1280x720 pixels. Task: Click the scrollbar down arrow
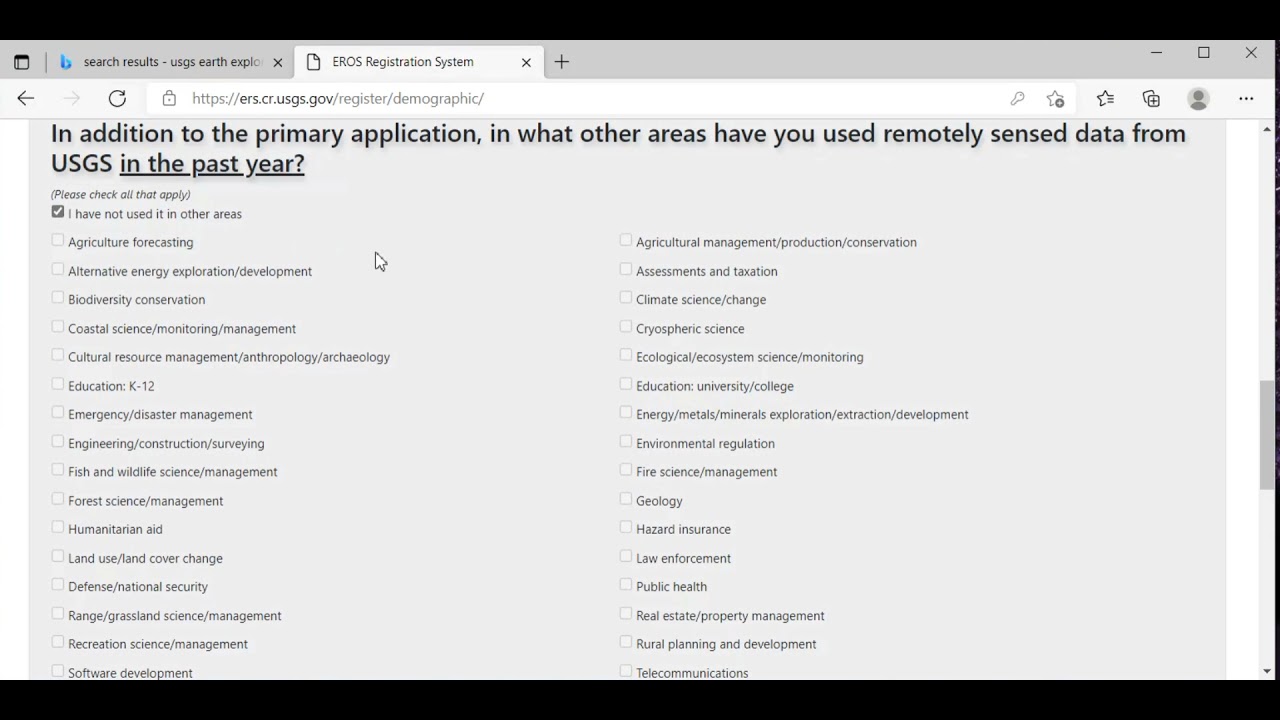pos(1267,672)
